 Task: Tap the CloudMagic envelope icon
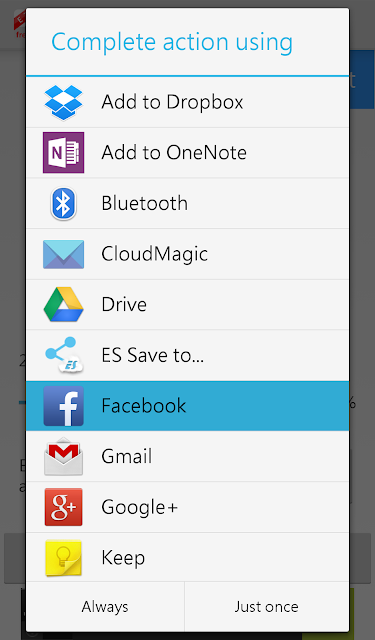[63, 254]
